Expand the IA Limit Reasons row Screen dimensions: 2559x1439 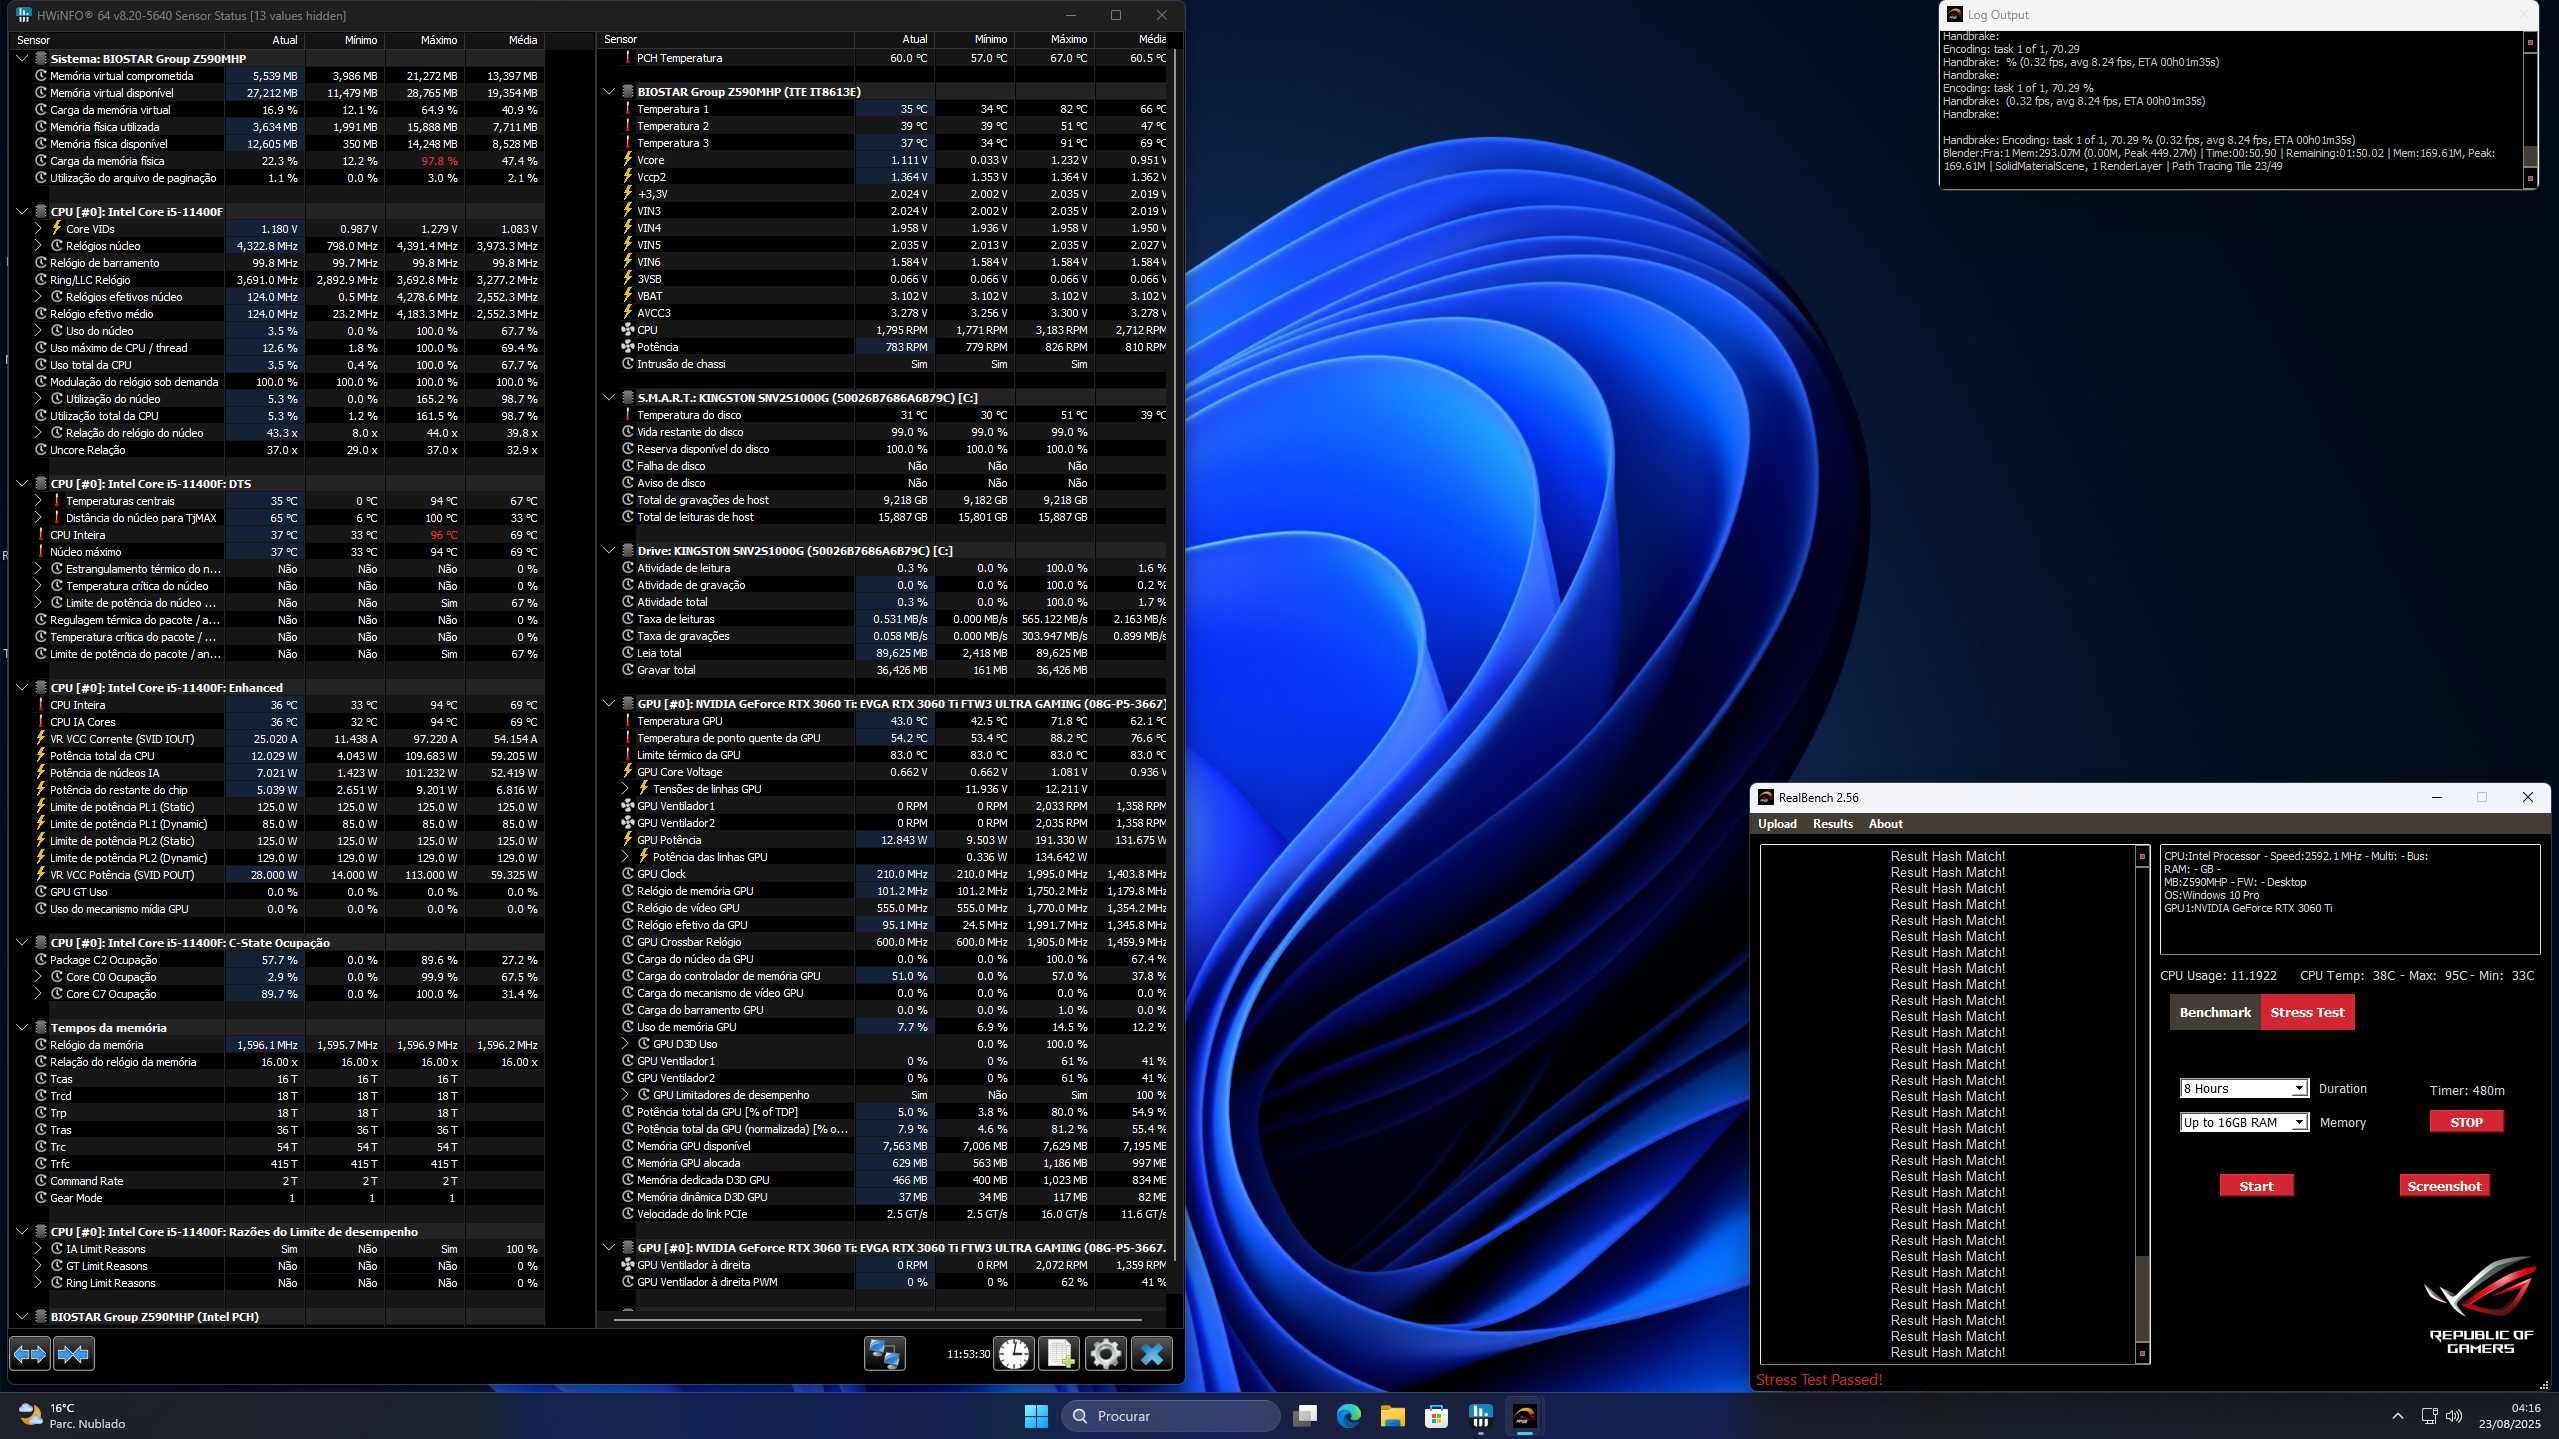click(38, 1249)
